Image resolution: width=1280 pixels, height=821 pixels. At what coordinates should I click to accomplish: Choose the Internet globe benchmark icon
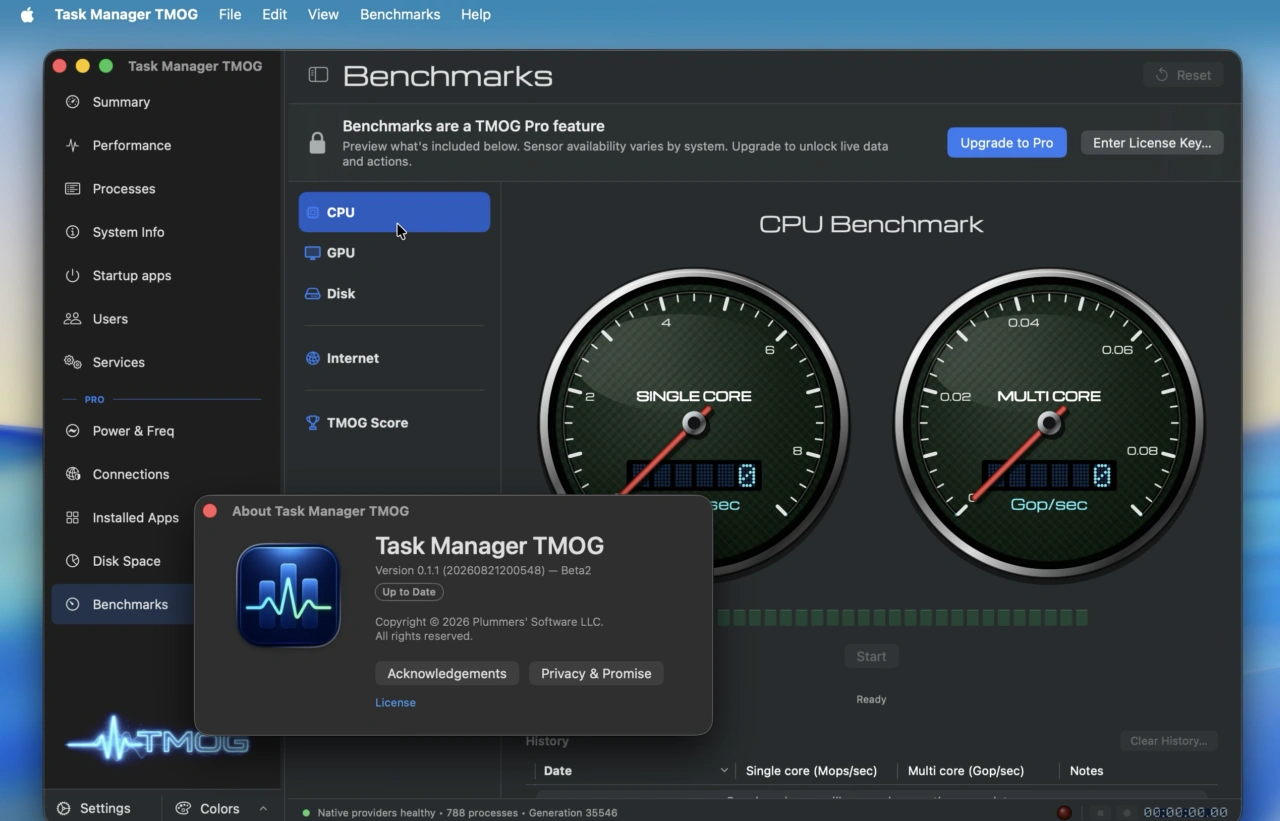point(313,358)
